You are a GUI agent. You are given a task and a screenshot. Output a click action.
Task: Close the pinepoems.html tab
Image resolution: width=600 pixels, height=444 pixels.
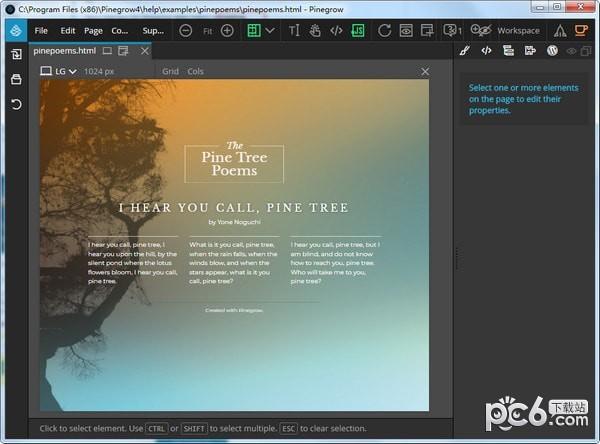[145, 50]
